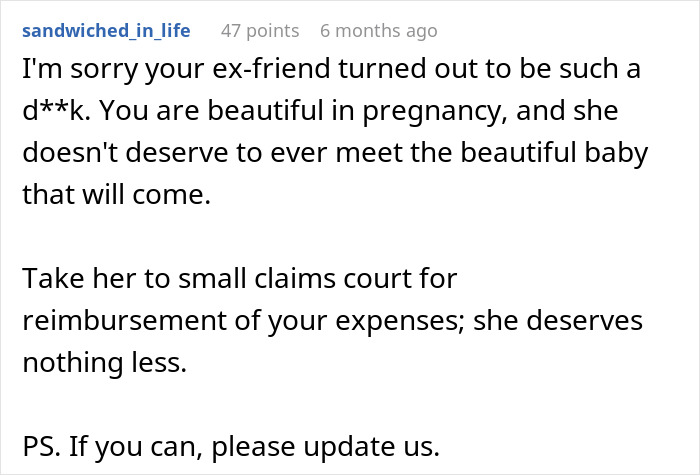Click the line "that will come."
700x475 pixels.
click(116, 196)
